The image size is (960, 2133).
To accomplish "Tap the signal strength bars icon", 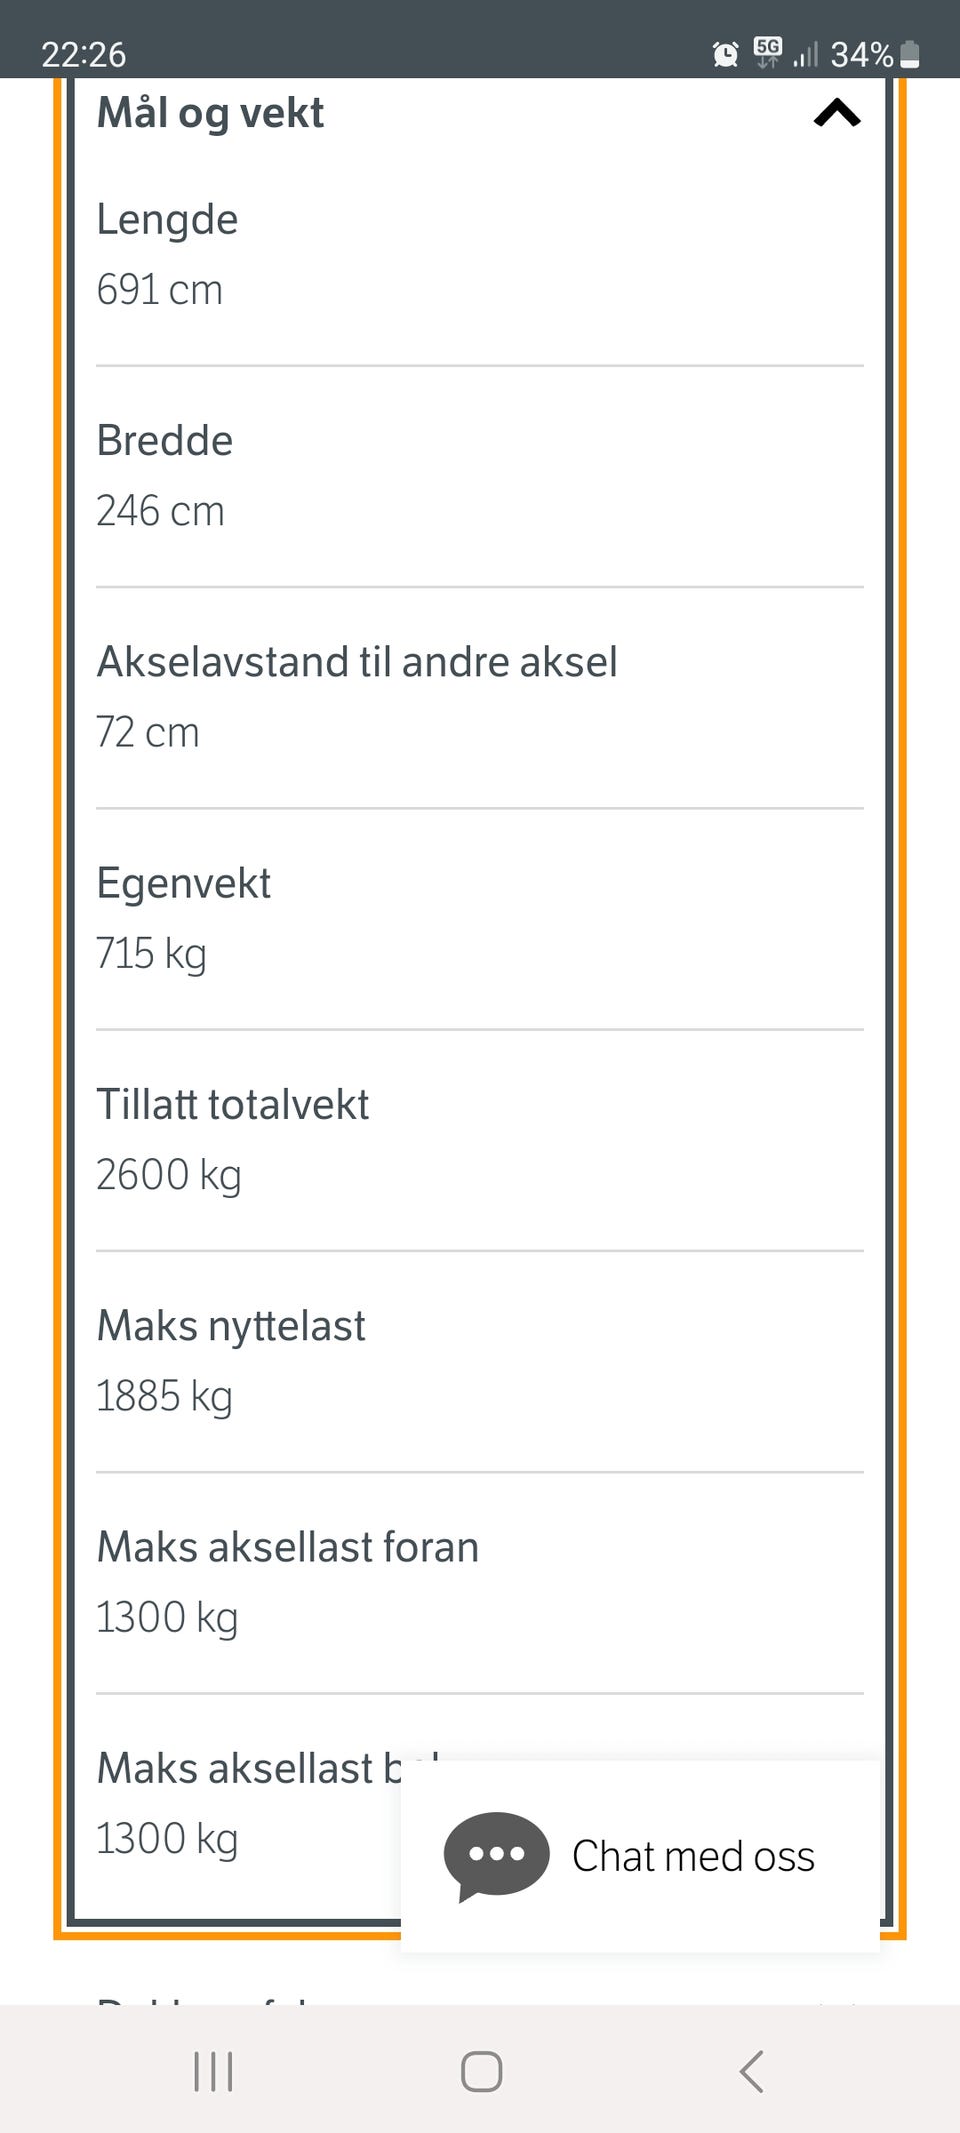I will click(x=805, y=55).
